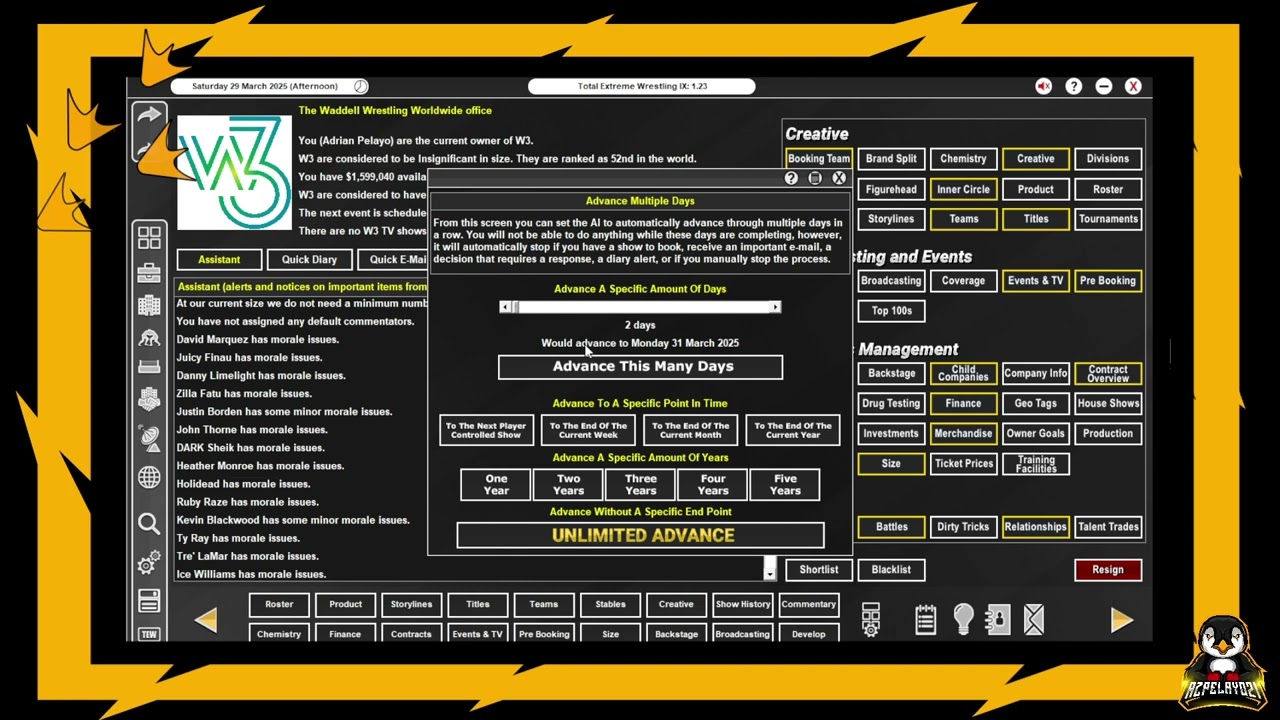
Task: Open the Inner Circle button
Action: pyautogui.click(x=963, y=189)
